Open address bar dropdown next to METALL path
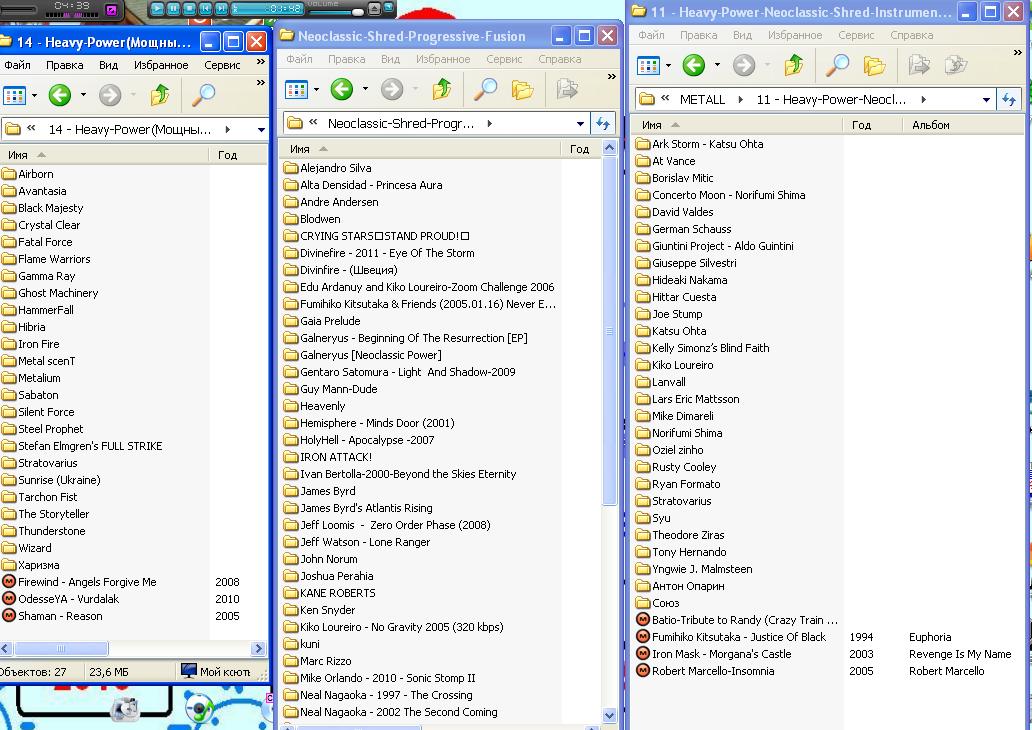1032x730 pixels. click(x=986, y=100)
